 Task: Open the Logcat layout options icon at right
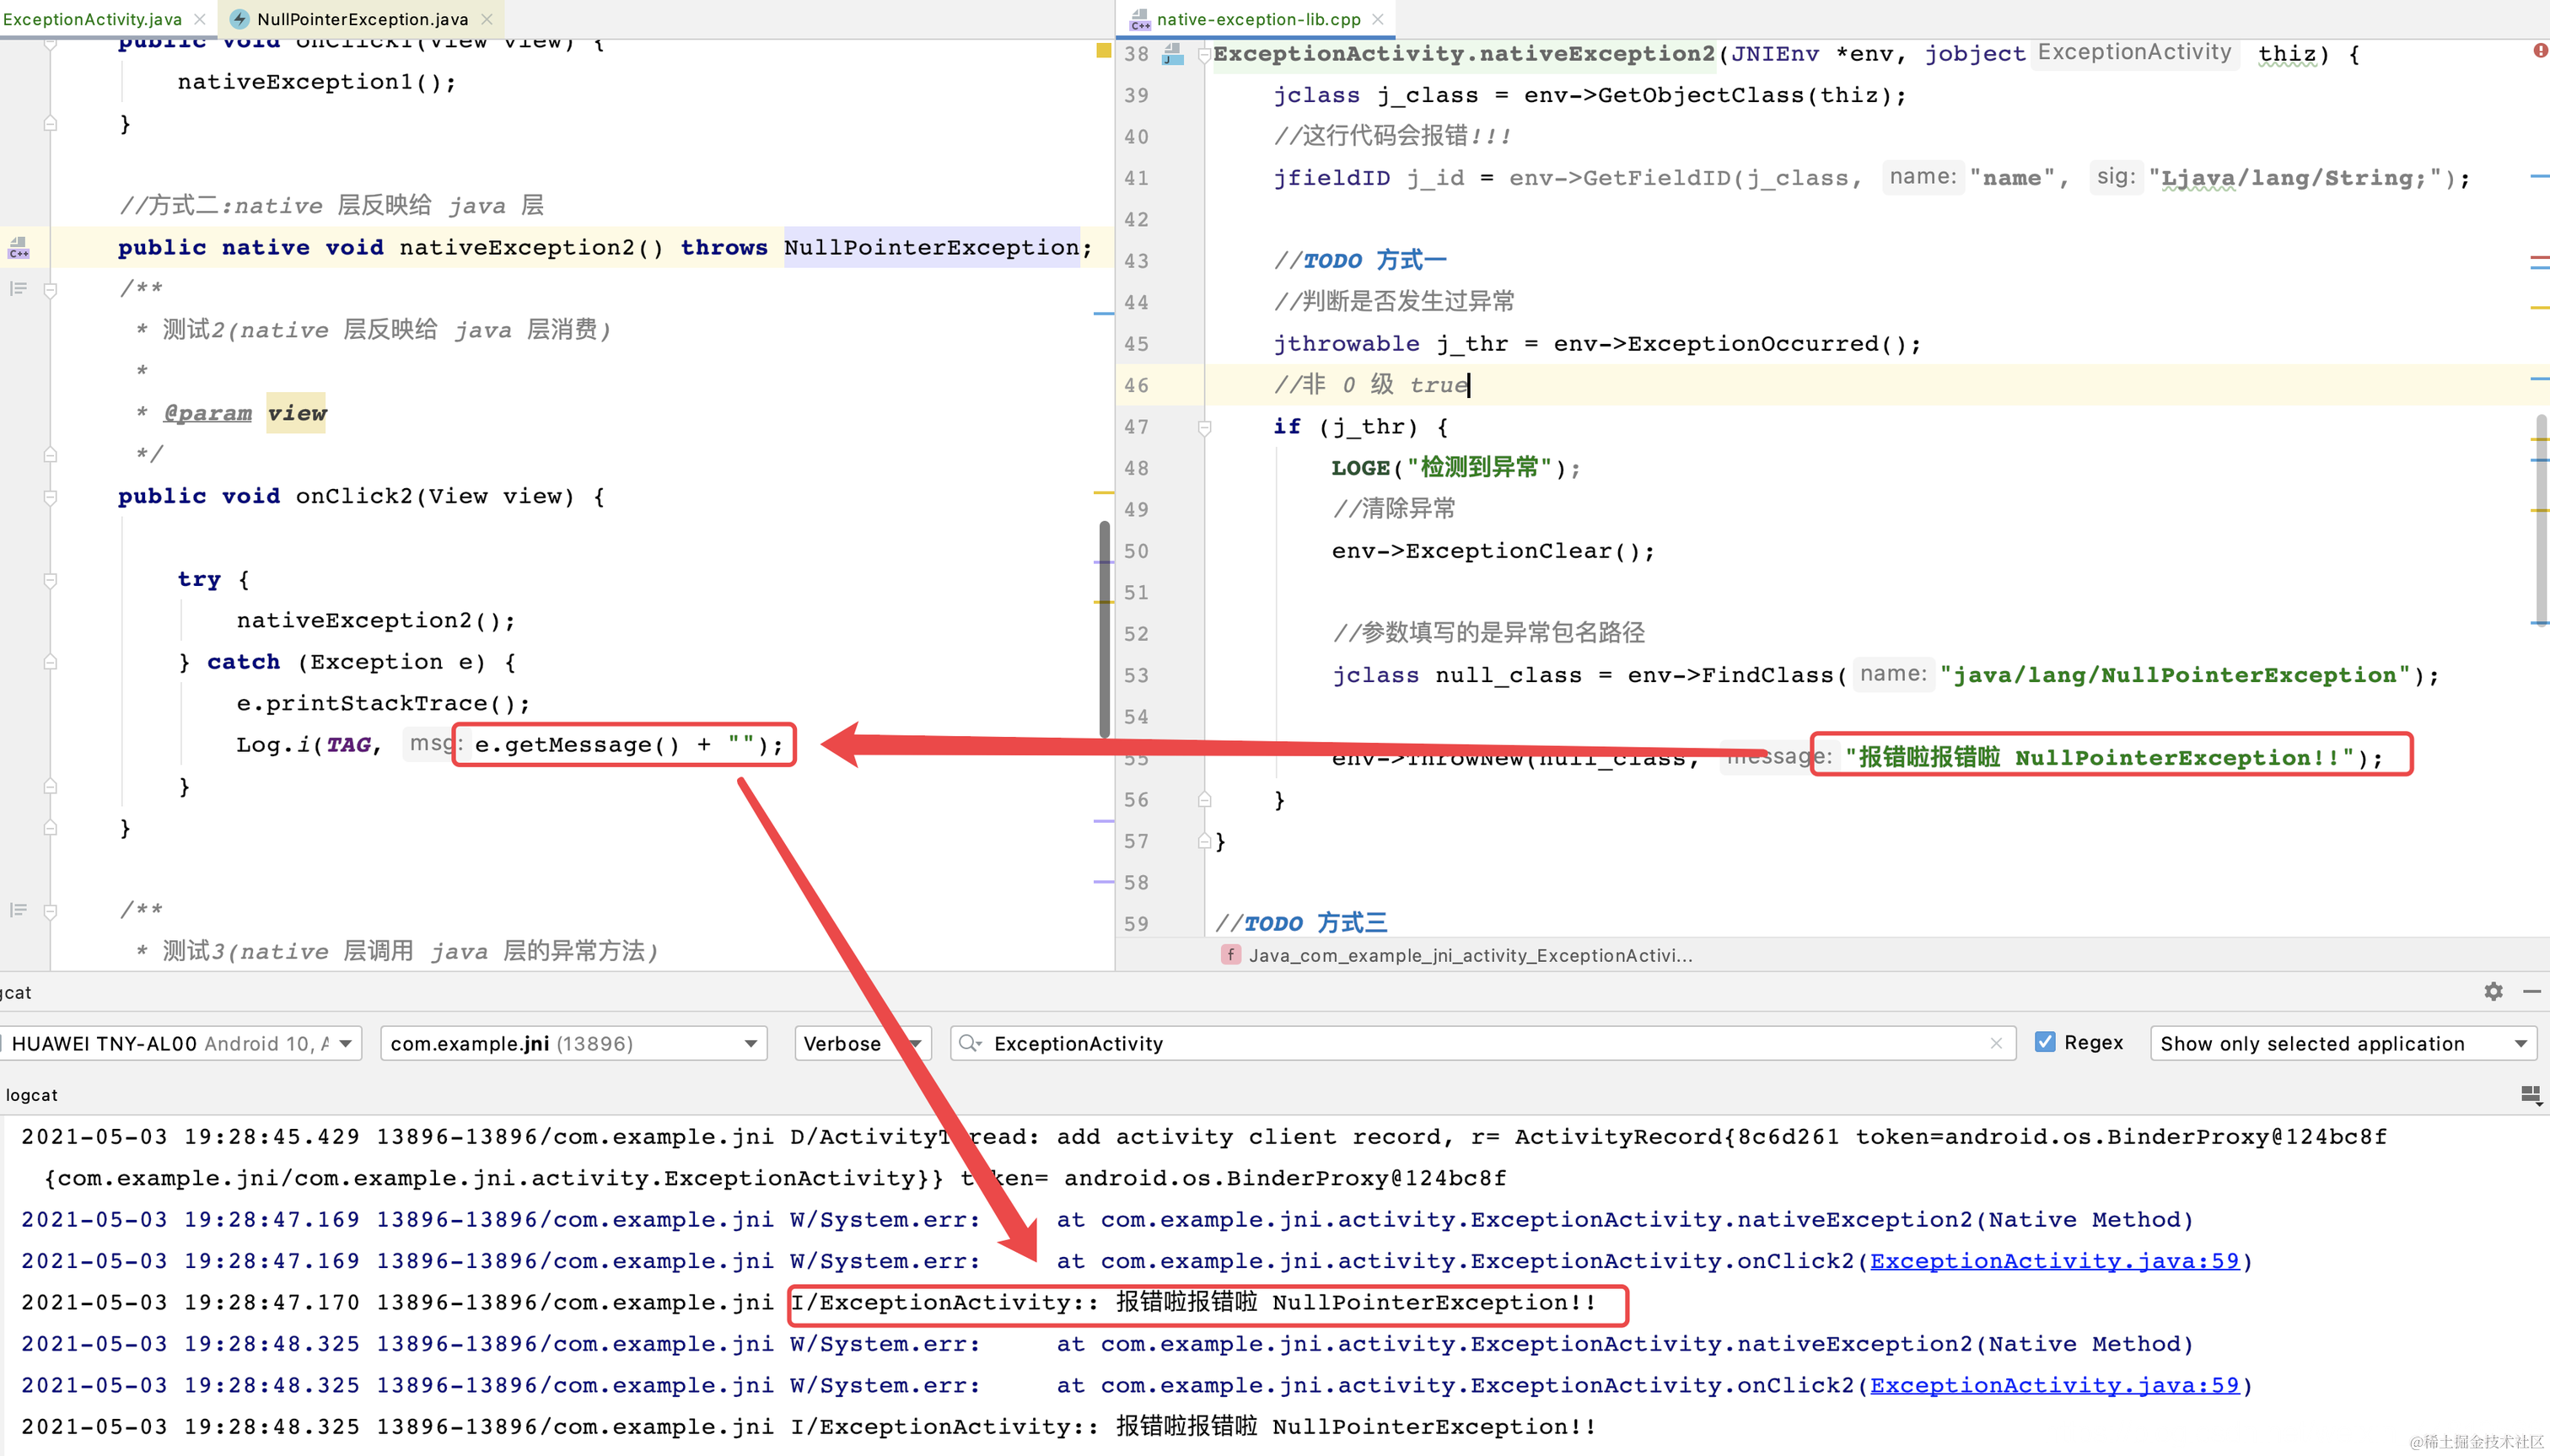[x=2530, y=1096]
